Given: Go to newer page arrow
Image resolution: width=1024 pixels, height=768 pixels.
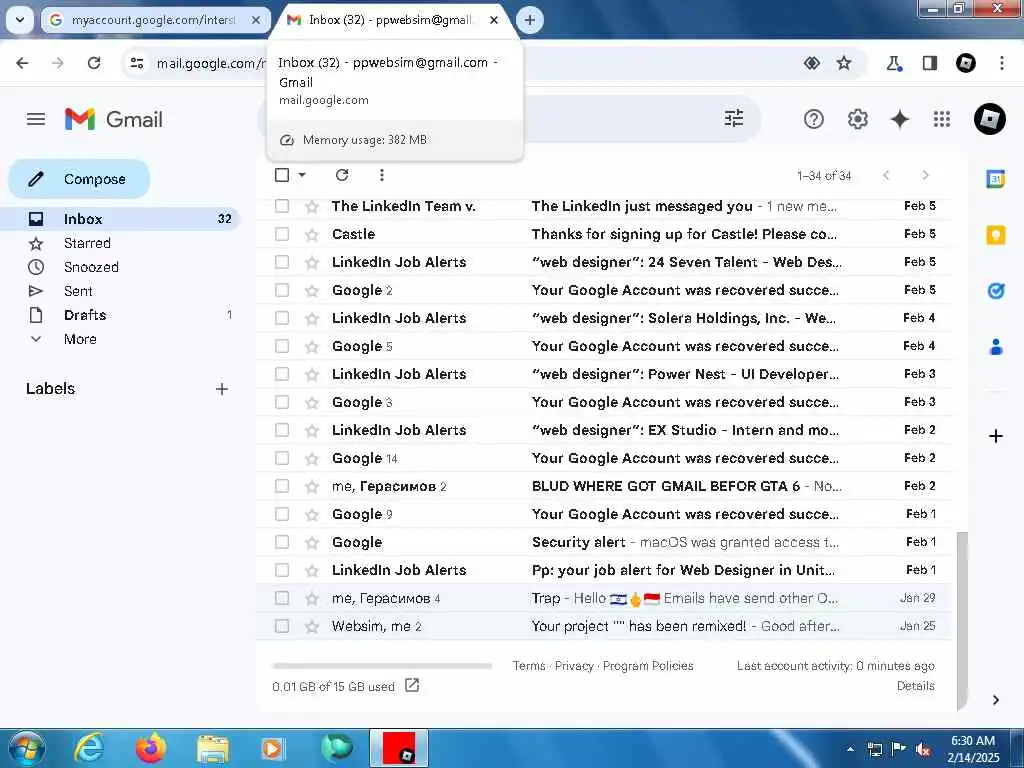Looking at the screenshot, I should click(x=886, y=175).
